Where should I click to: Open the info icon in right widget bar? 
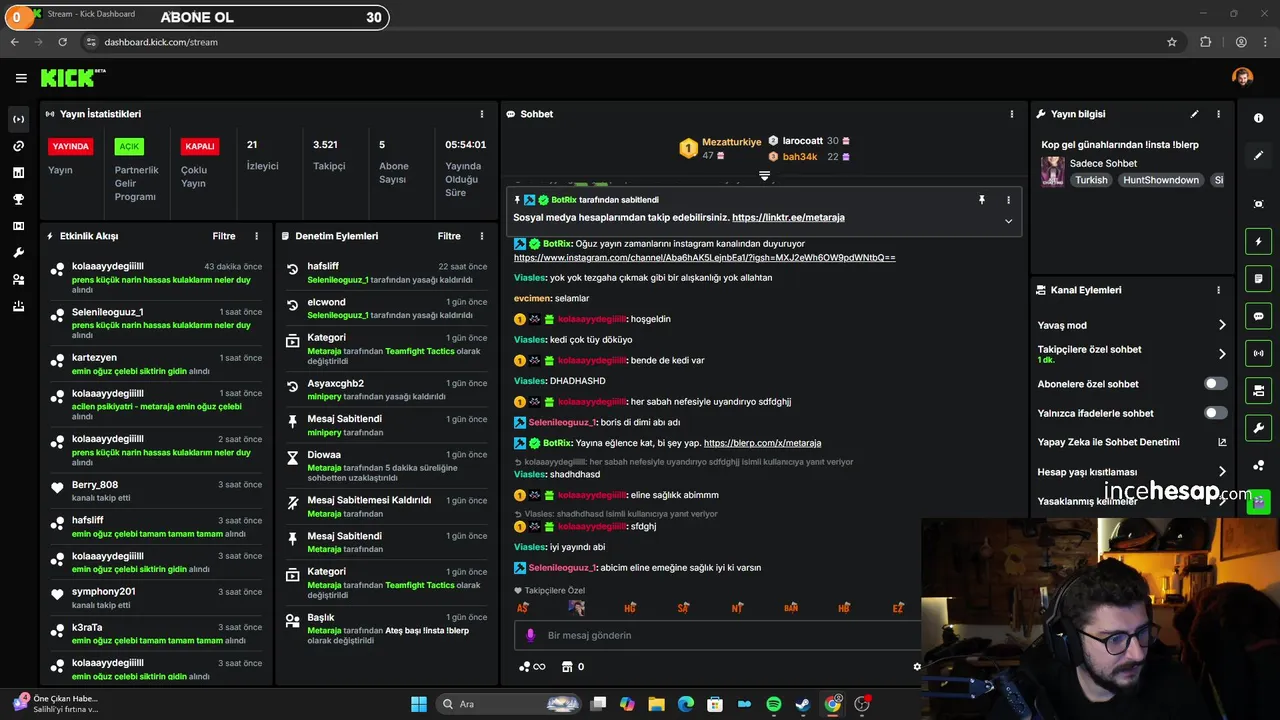pyautogui.click(x=1258, y=118)
